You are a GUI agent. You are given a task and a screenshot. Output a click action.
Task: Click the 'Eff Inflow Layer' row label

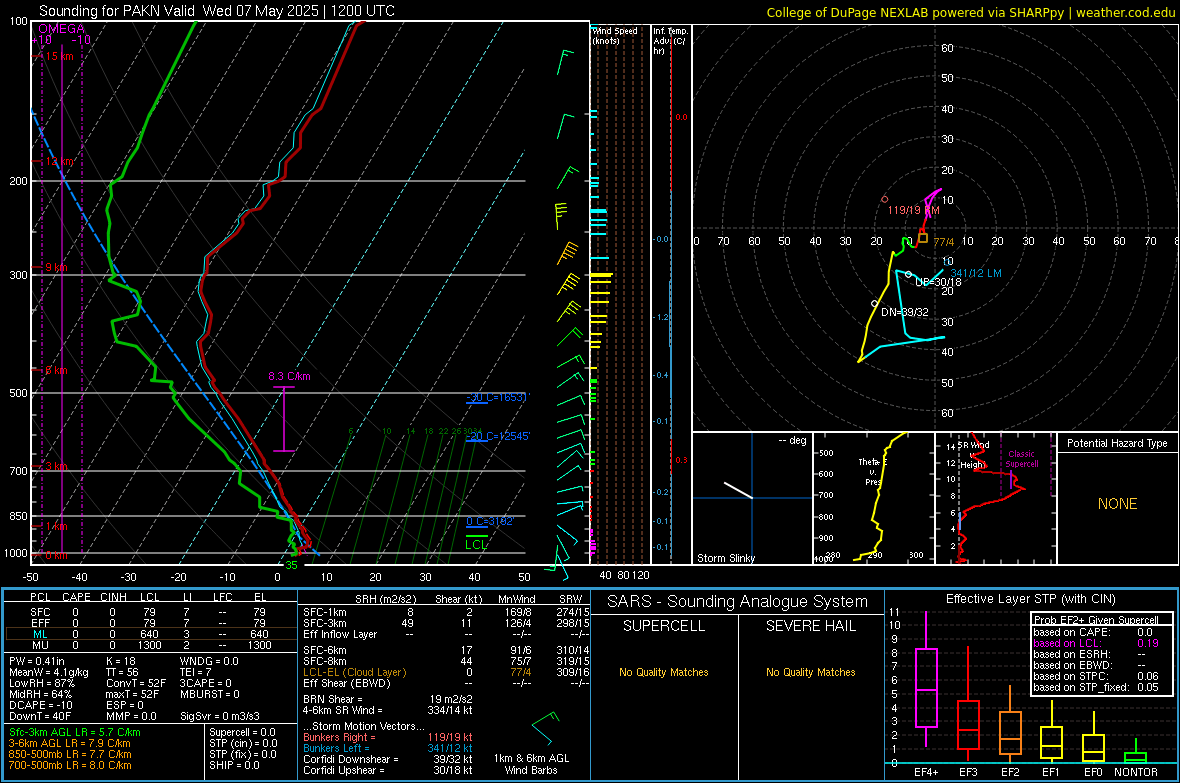(x=340, y=634)
